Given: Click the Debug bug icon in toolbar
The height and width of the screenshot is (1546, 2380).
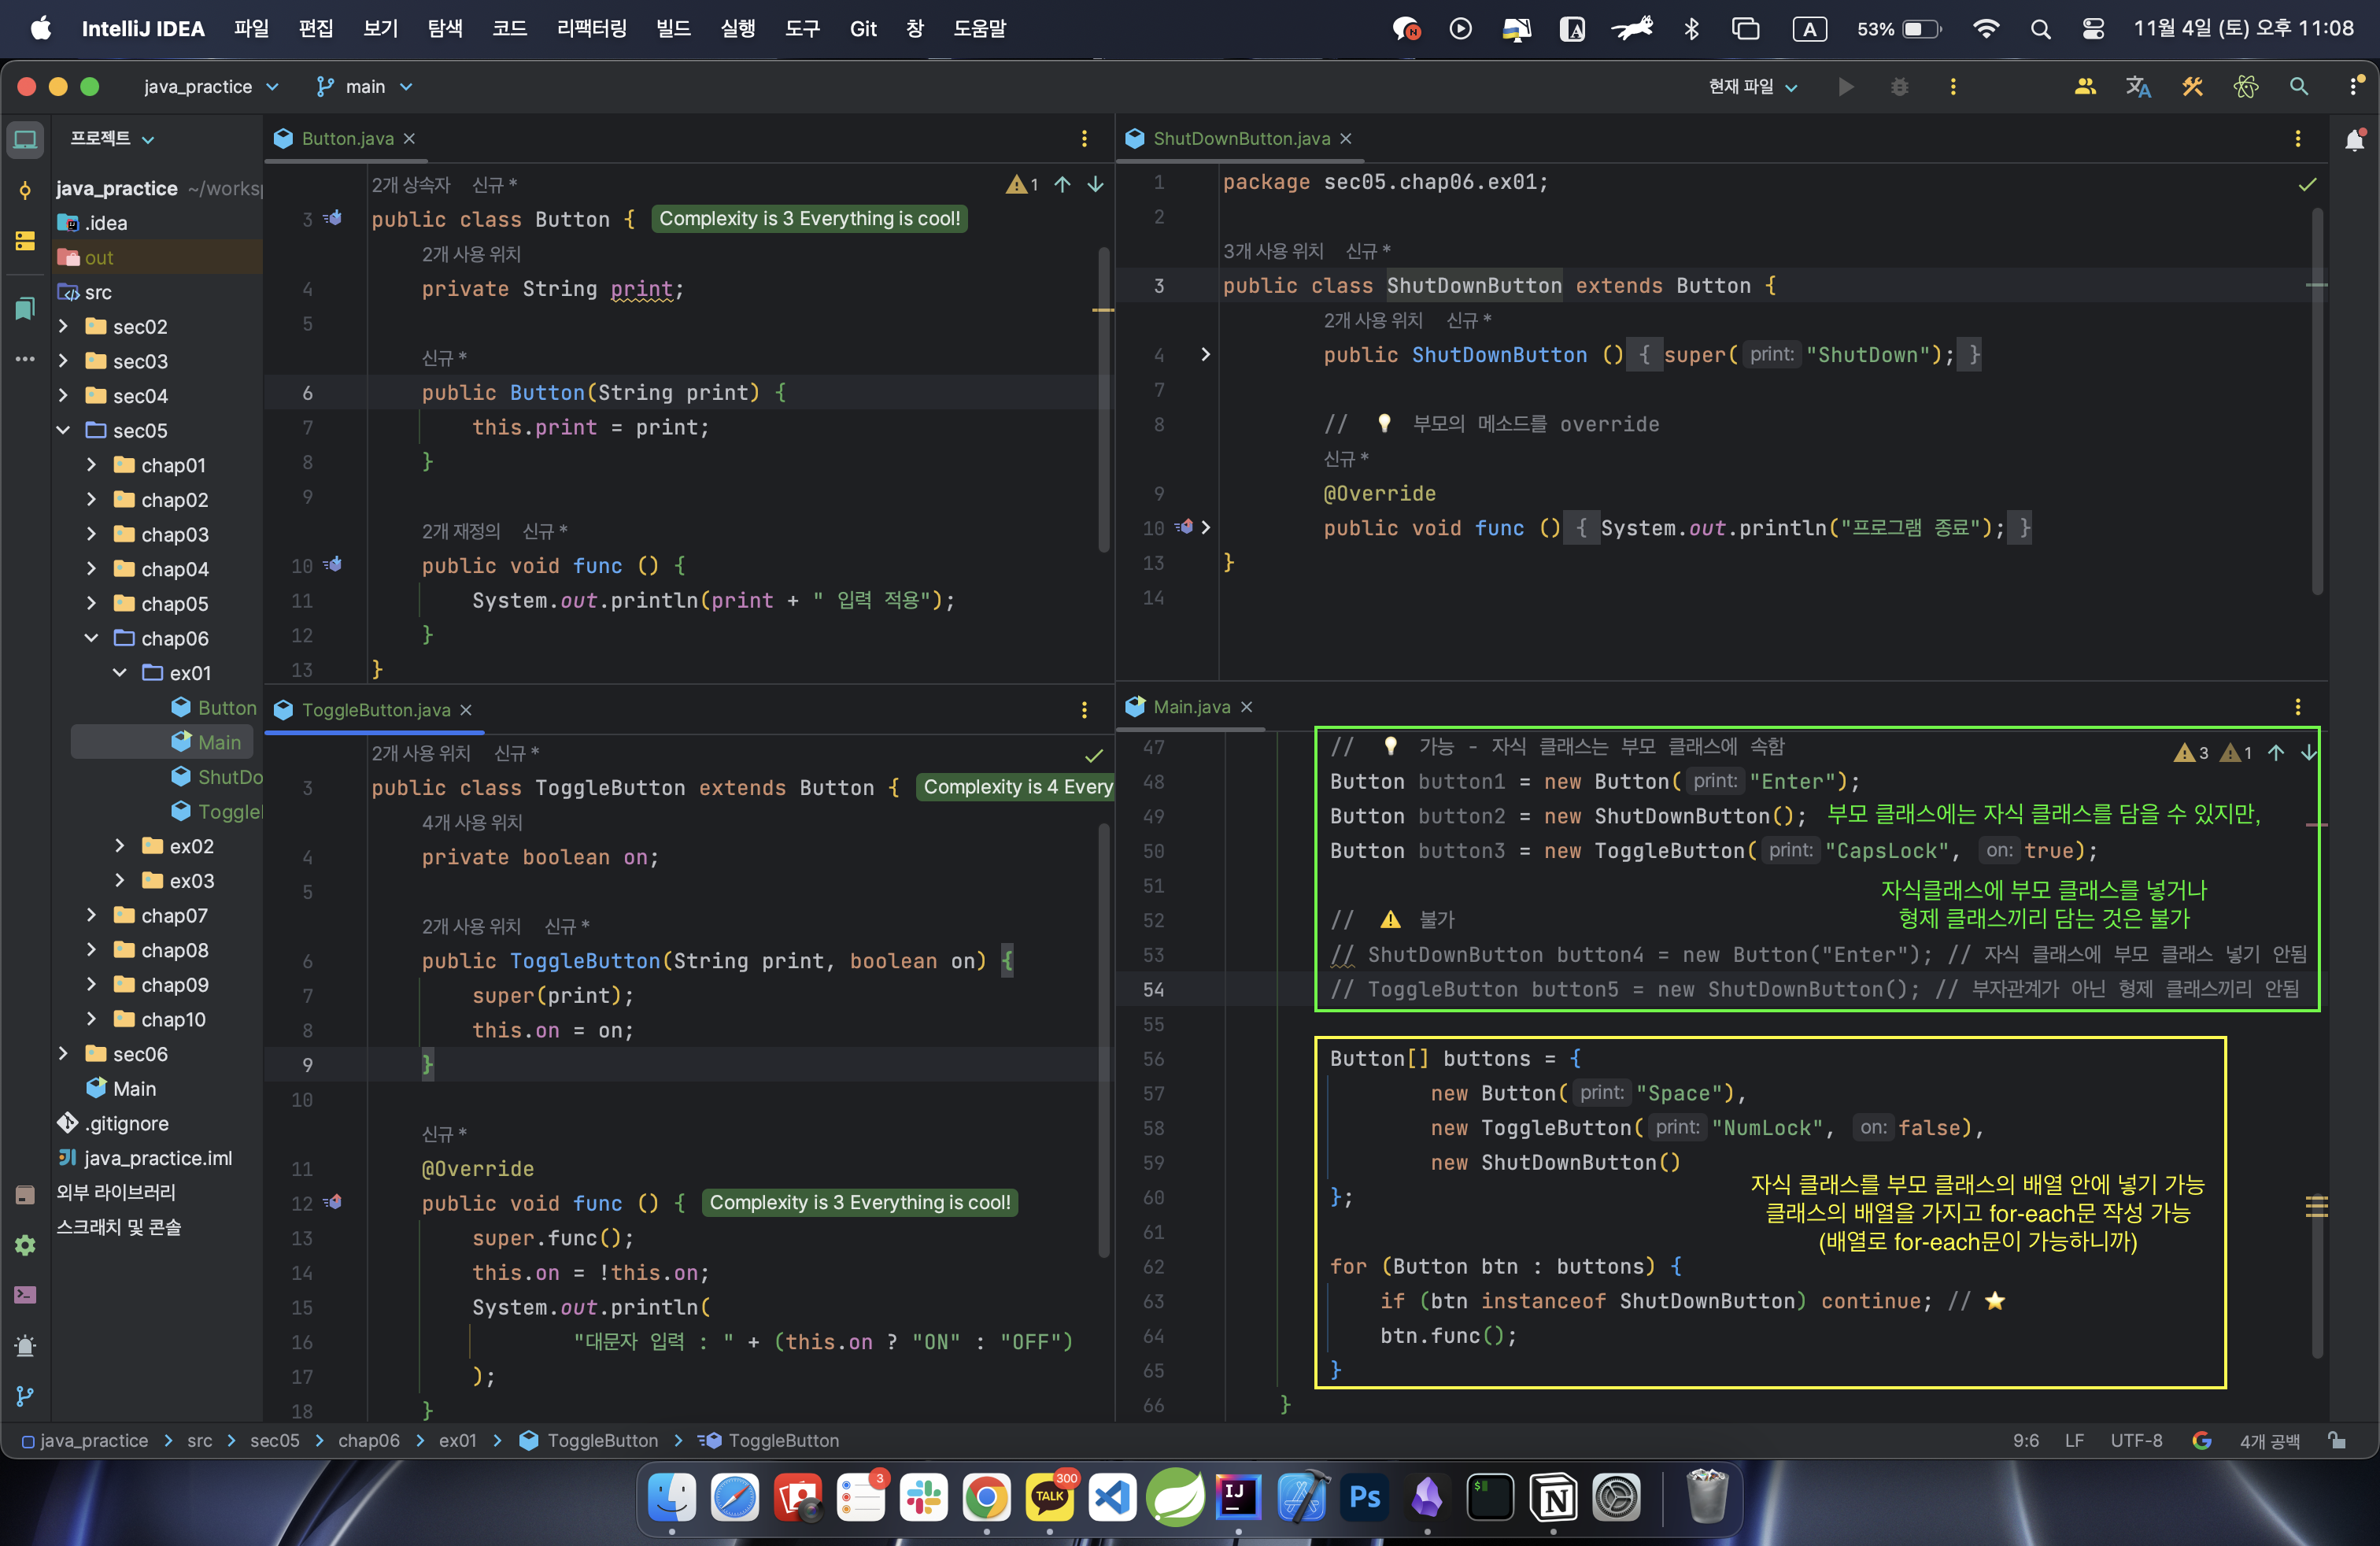Looking at the screenshot, I should 1899,87.
